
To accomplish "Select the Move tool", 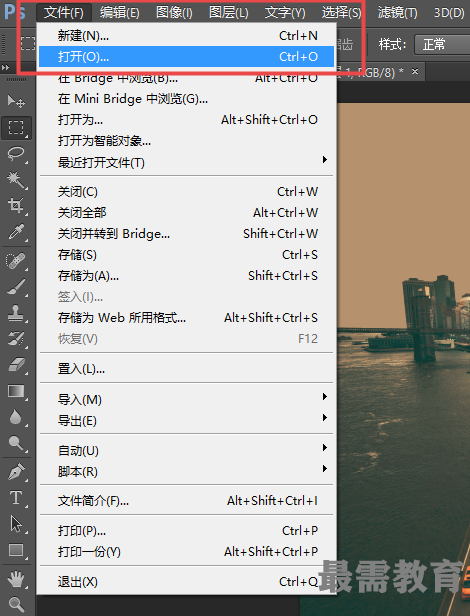I will click(x=16, y=101).
